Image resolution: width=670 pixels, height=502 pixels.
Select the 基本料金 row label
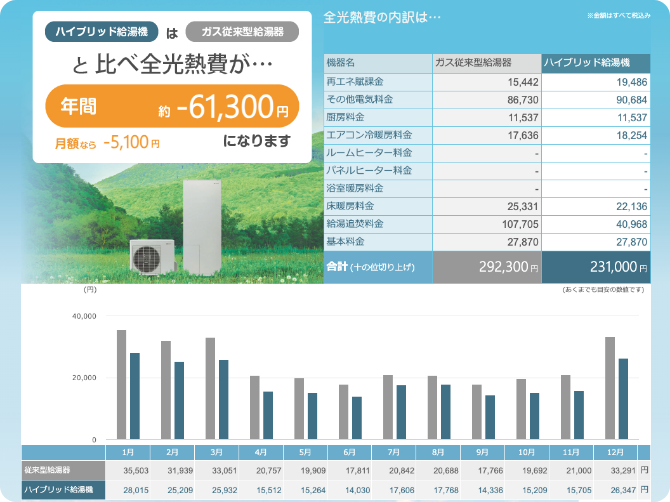click(x=345, y=241)
